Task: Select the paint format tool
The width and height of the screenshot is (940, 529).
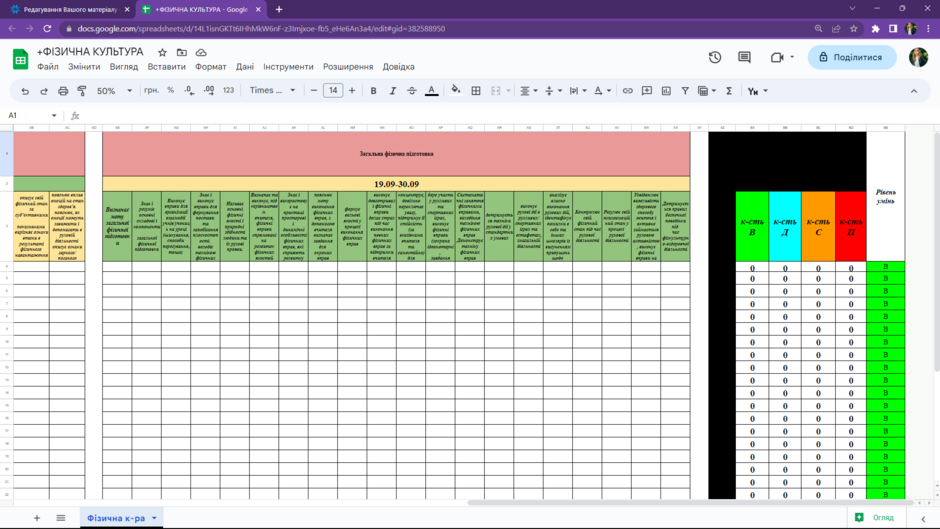Action: (x=82, y=91)
